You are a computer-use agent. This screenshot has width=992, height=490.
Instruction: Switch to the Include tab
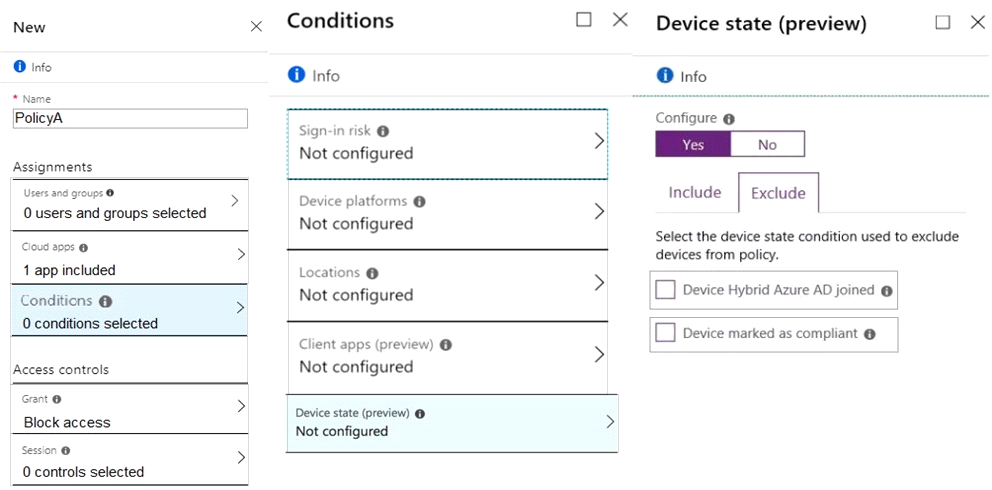point(695,192)
